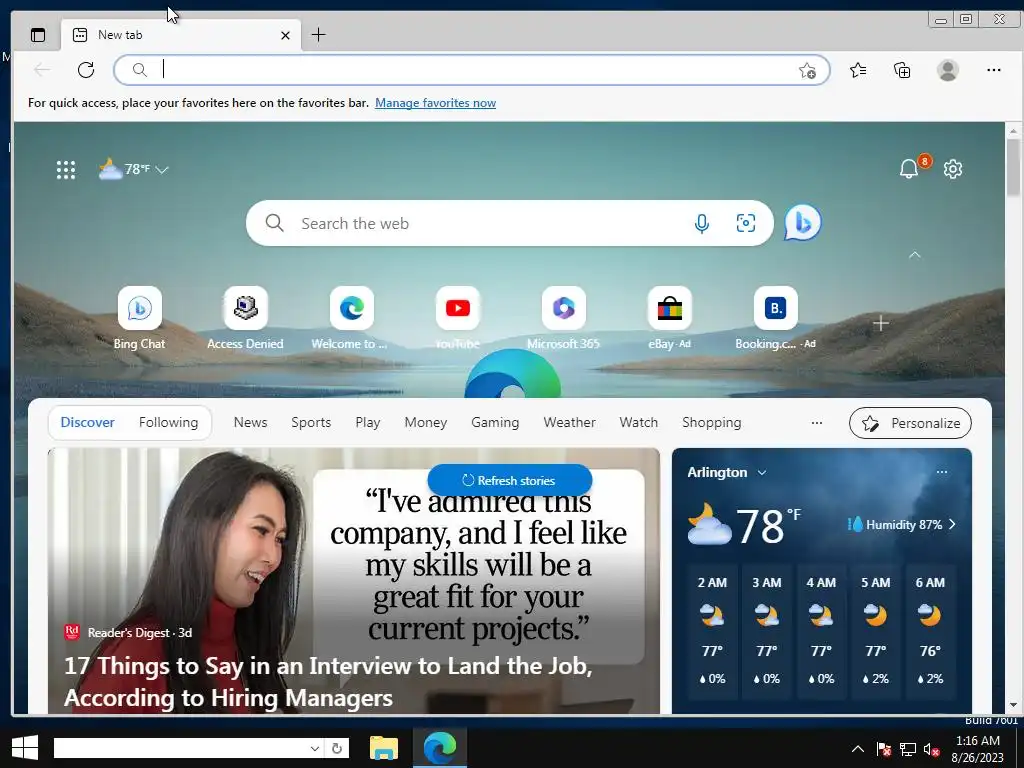Open the Weather category

point(569,423)
